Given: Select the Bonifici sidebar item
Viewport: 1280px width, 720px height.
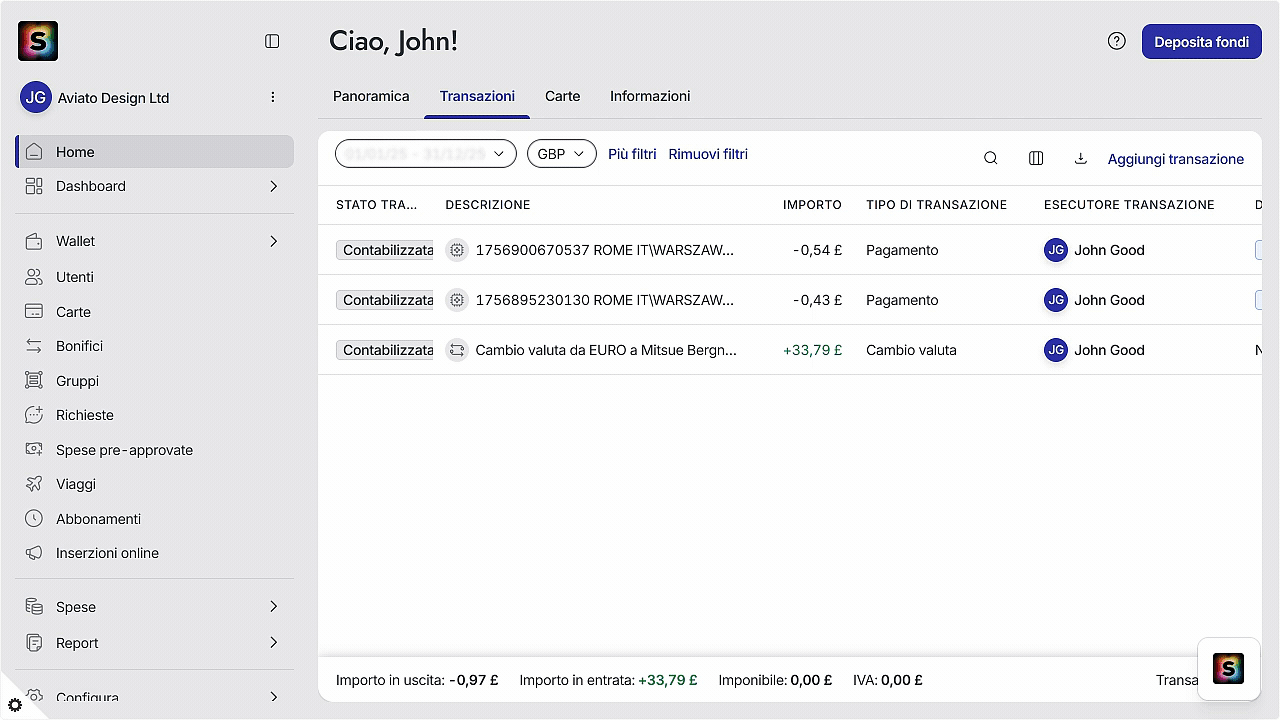Looking at the screenshot, I should pos(155,346).
